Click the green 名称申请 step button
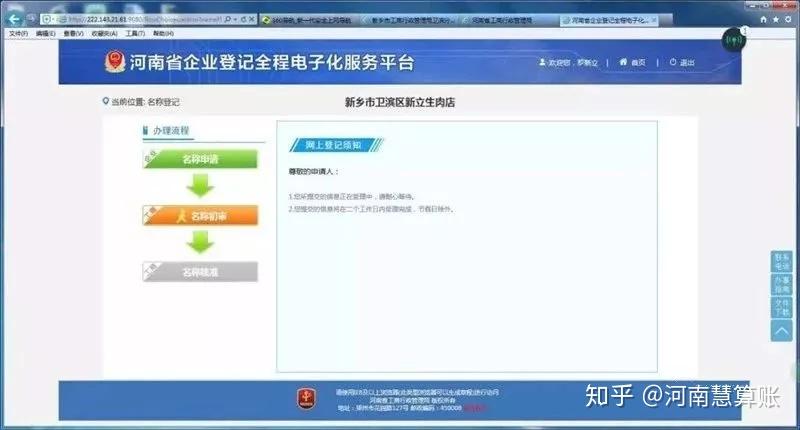 pyautogui.click(x=200, y=159)
